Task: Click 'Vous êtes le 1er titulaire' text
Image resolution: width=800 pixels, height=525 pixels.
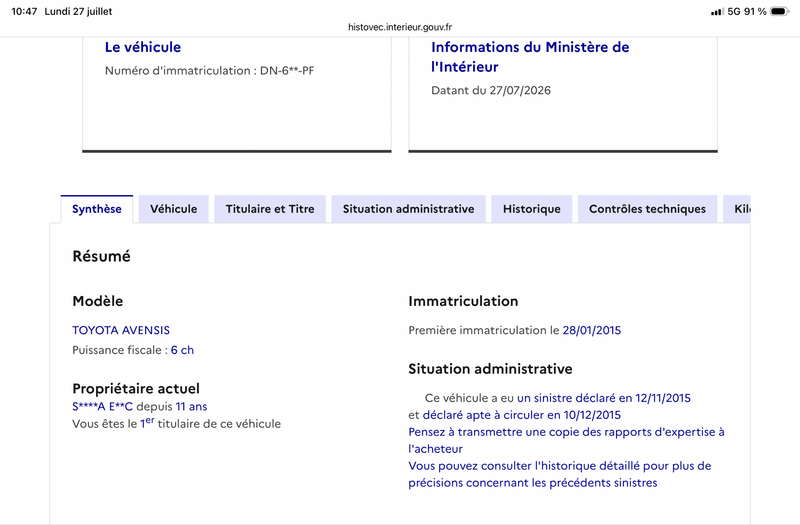Action: (x=177, y=423)
